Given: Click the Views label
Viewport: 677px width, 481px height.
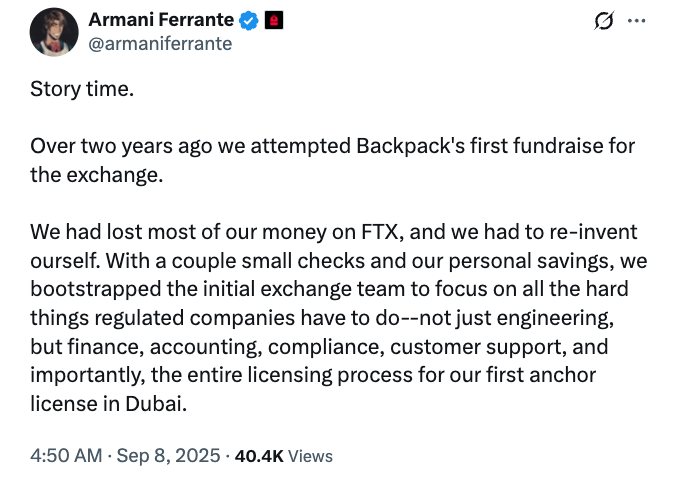Looking at the screenshot, I should (x=310, y=456).
